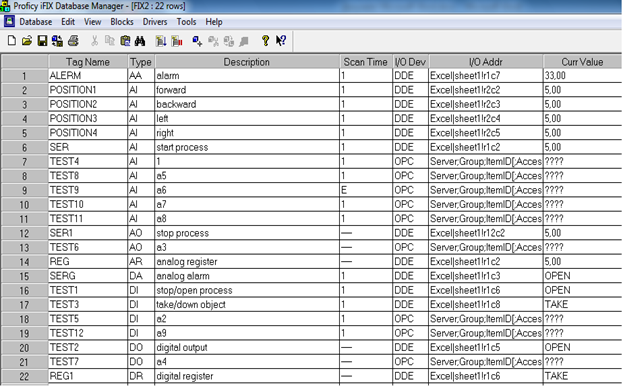
Task: Select the REG tag name cell
Action: [x=88, y=262]
